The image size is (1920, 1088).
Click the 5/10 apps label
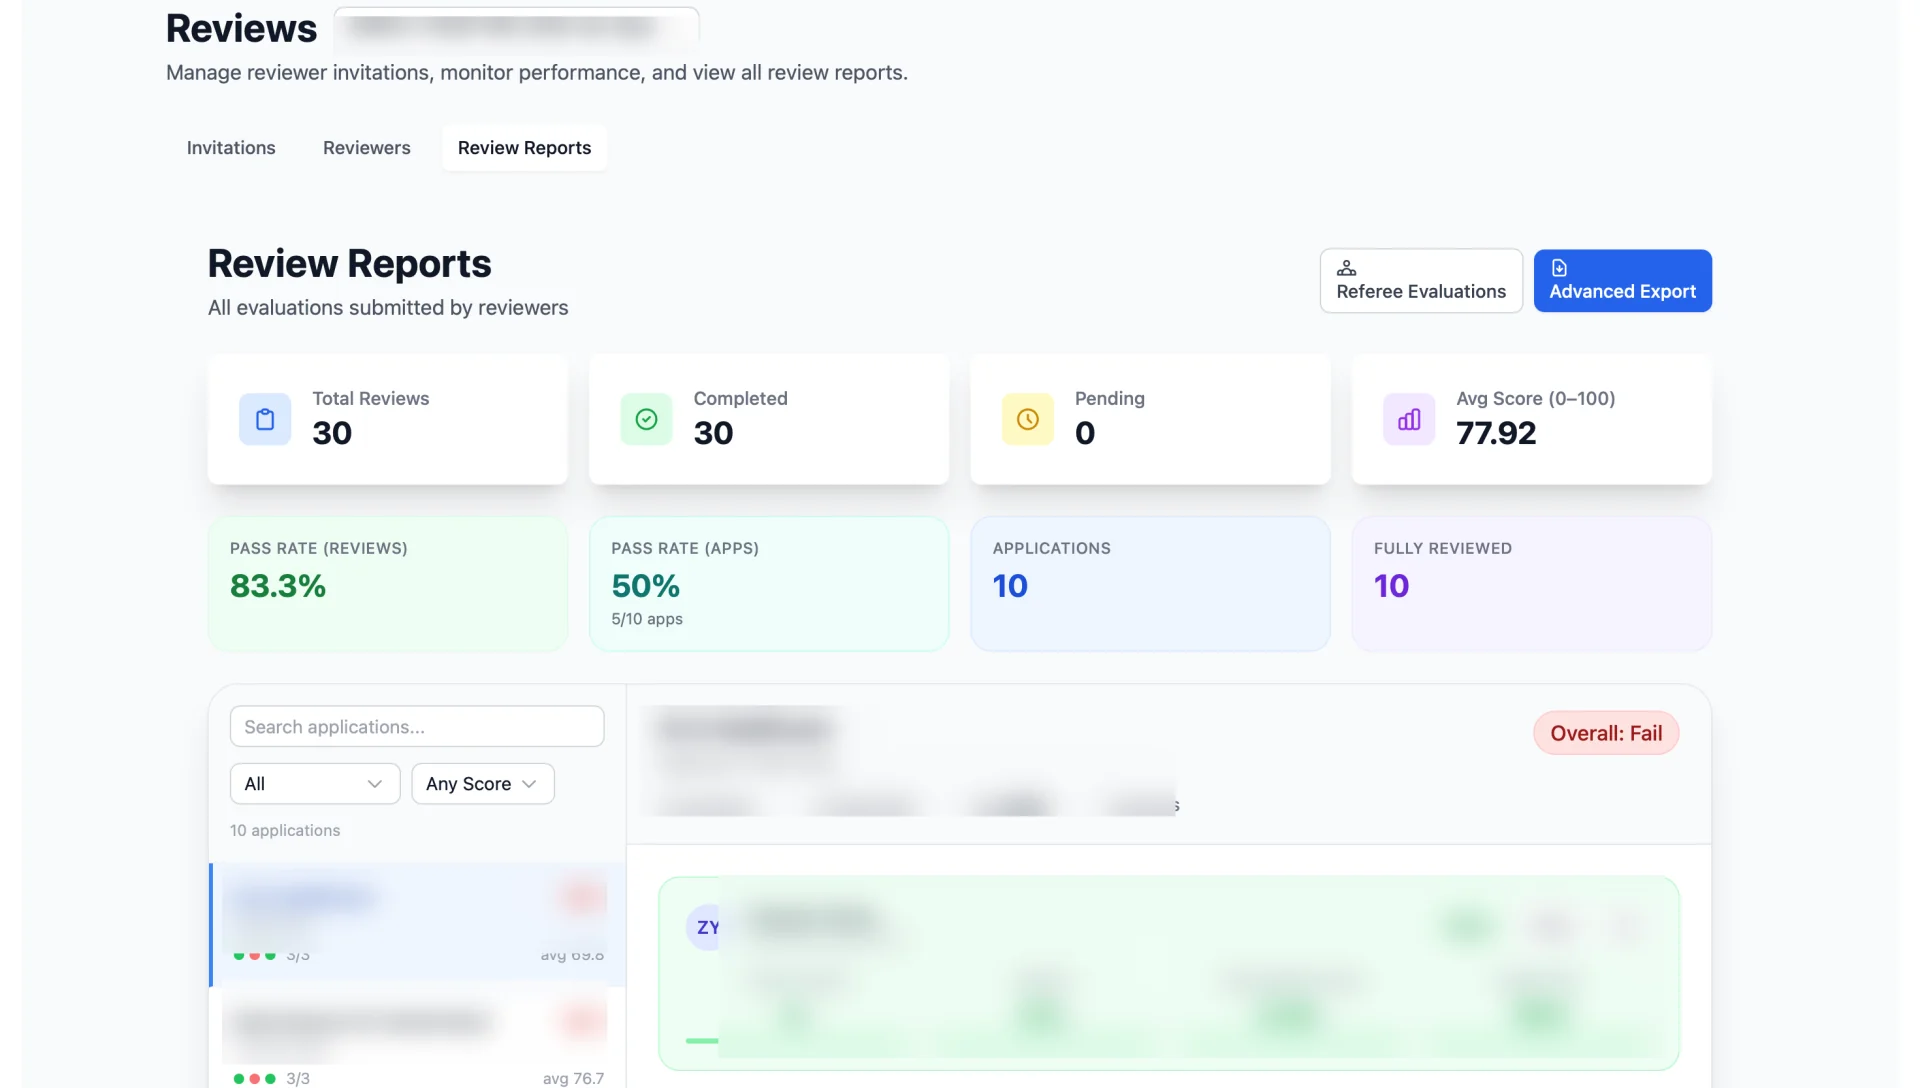coord(647,619)
